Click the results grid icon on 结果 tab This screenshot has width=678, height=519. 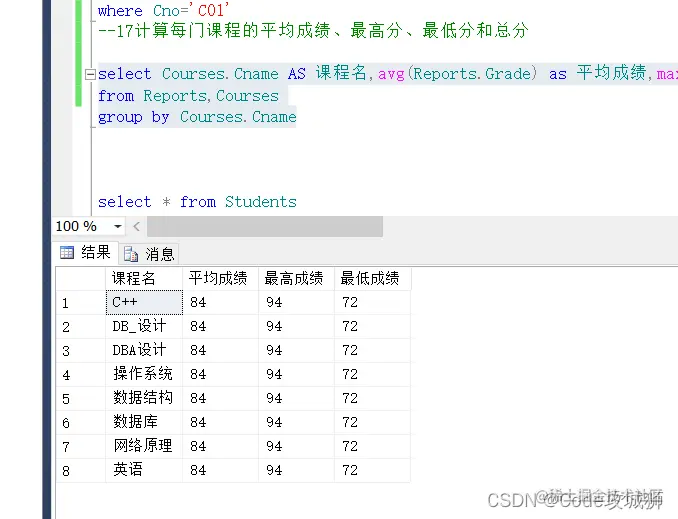tap(67, 253)
